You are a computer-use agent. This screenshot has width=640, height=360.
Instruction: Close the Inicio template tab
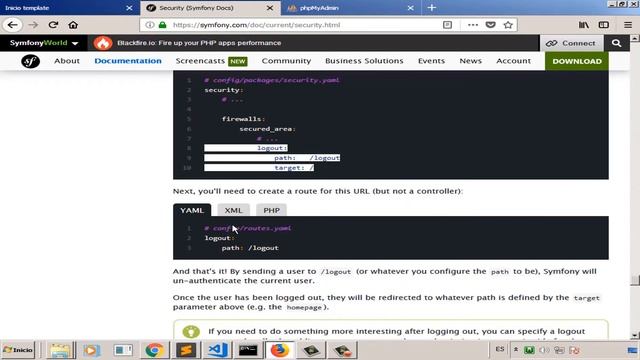tap(129, 8)
